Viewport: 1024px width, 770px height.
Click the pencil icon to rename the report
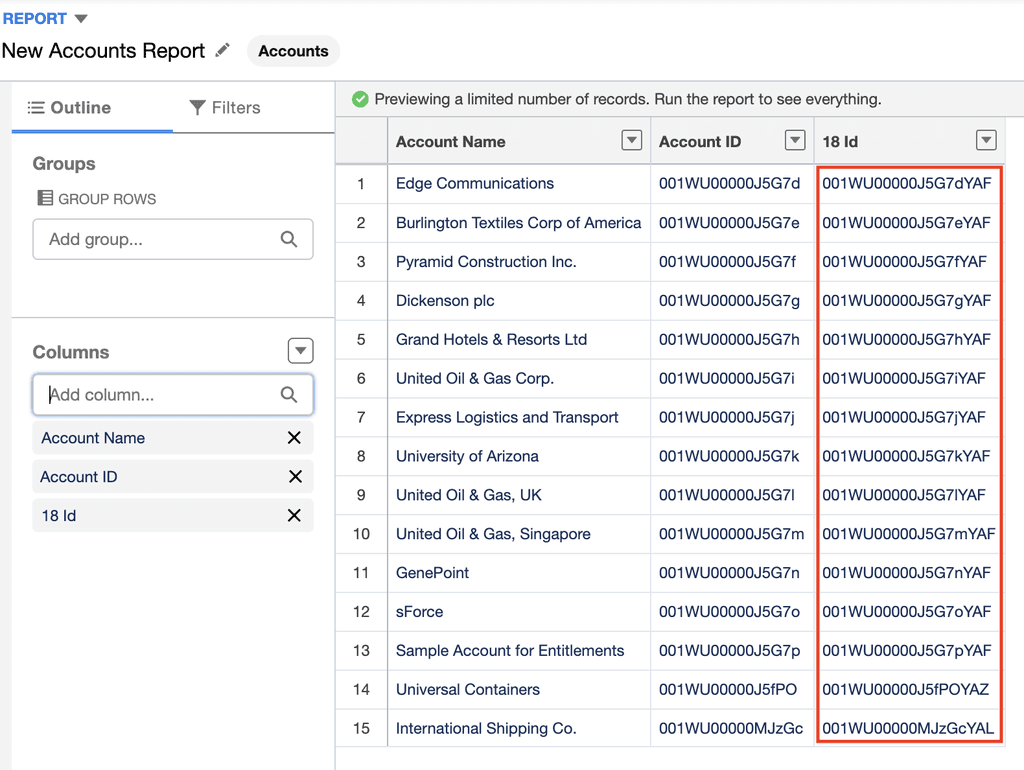tap(221, 50)
